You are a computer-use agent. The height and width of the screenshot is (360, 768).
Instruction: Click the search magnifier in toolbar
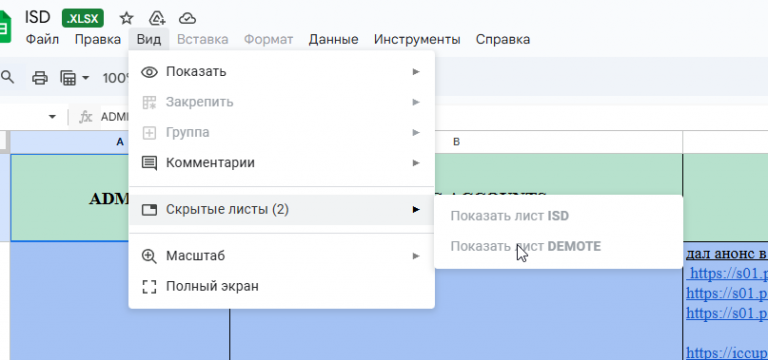[7, 77]
